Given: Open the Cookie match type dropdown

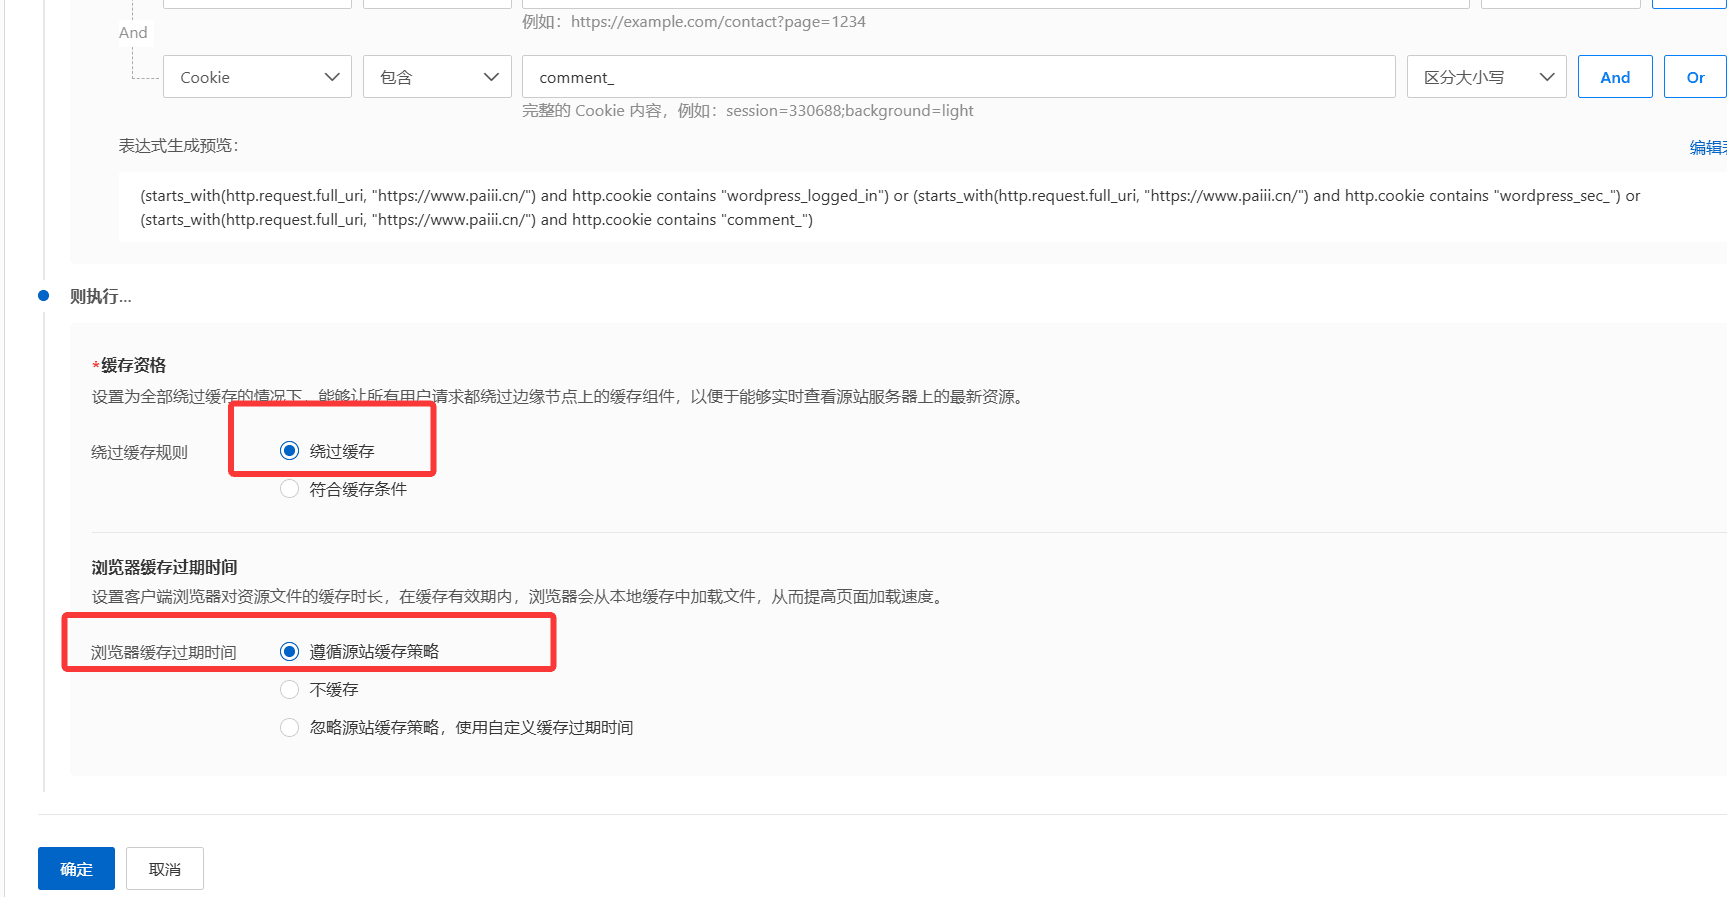Looking at the screenshot, I should [257, 77].
